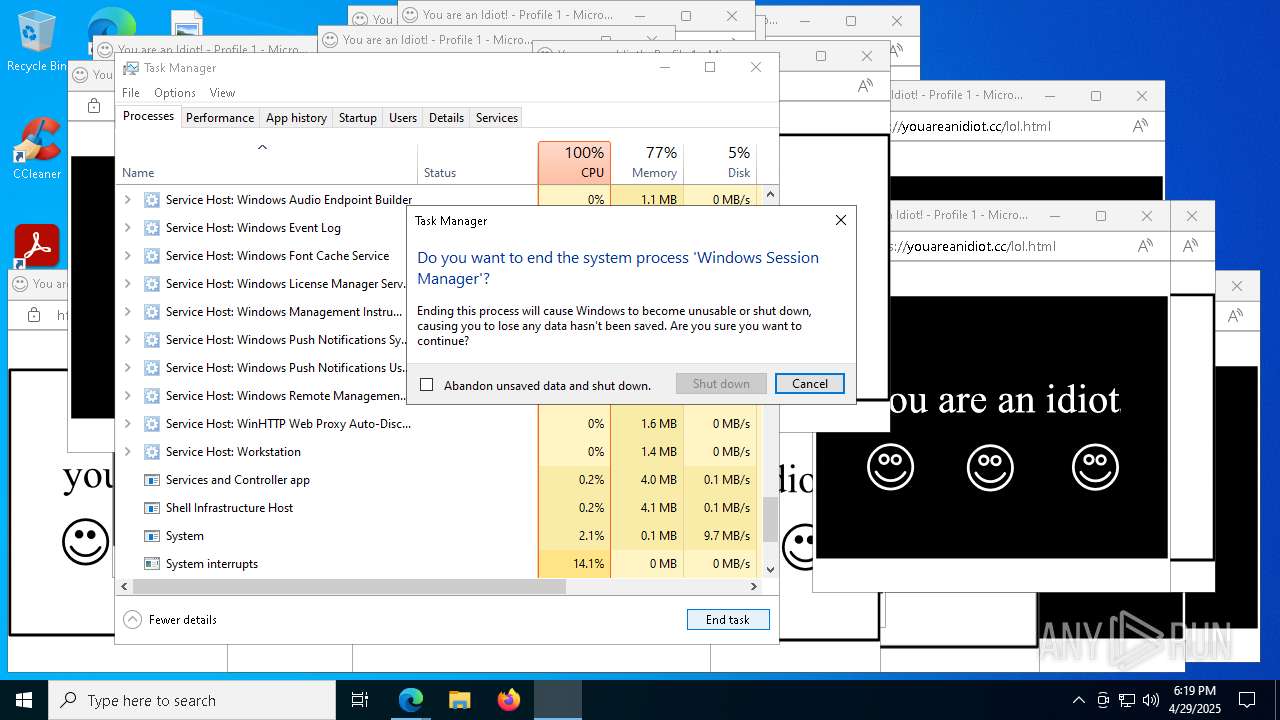Expand Service Host: WinHTTP Web Proxy row
Image resolution: width=1280 pixels, height=720 pixels.
click(x=127, y=424)
